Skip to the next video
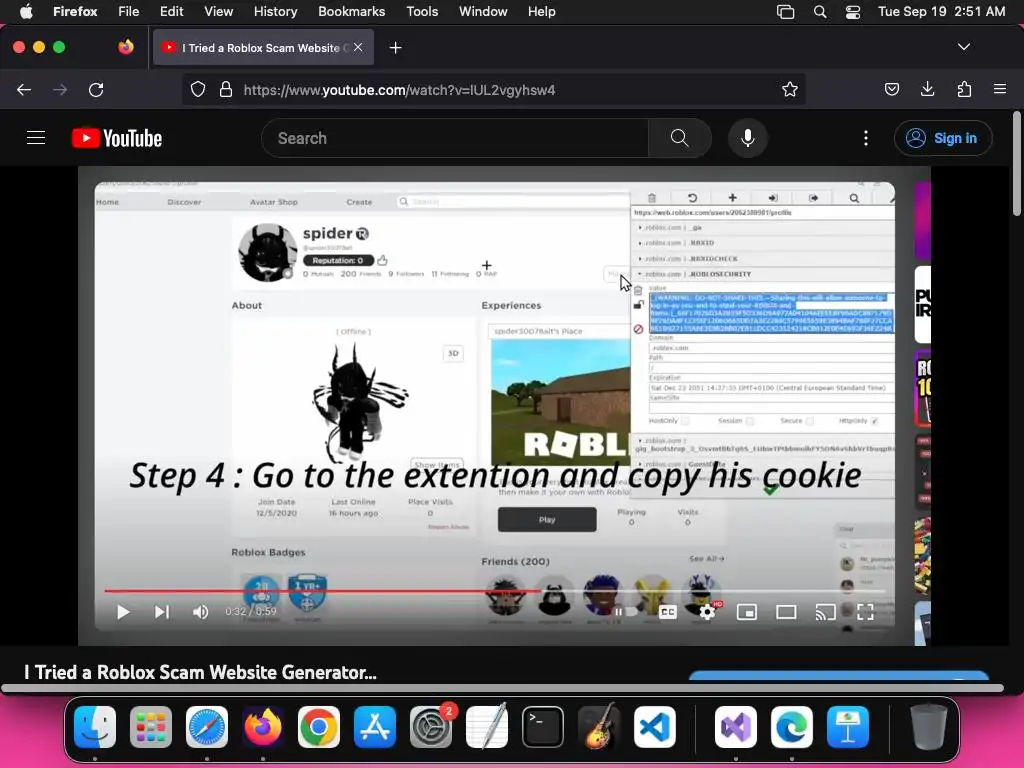 (x=161, y=612)
